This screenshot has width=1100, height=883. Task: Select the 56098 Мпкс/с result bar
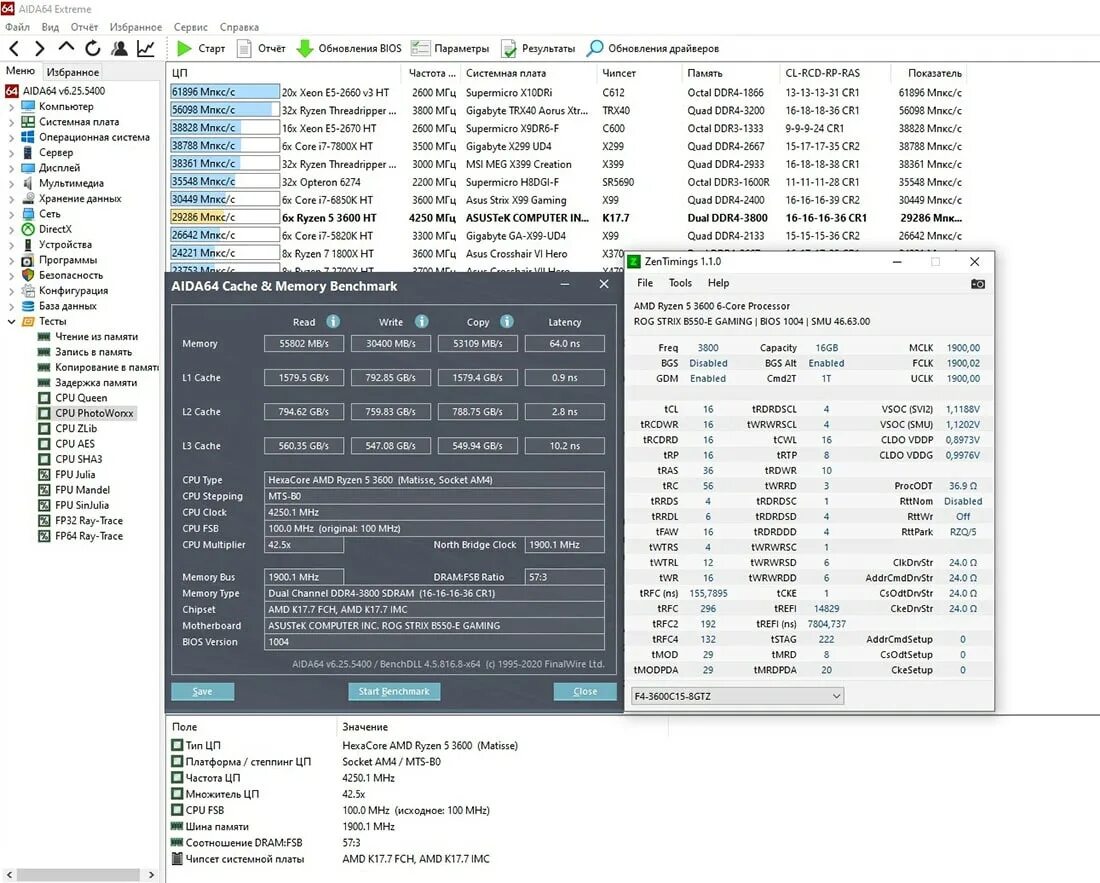coord(224,109)
